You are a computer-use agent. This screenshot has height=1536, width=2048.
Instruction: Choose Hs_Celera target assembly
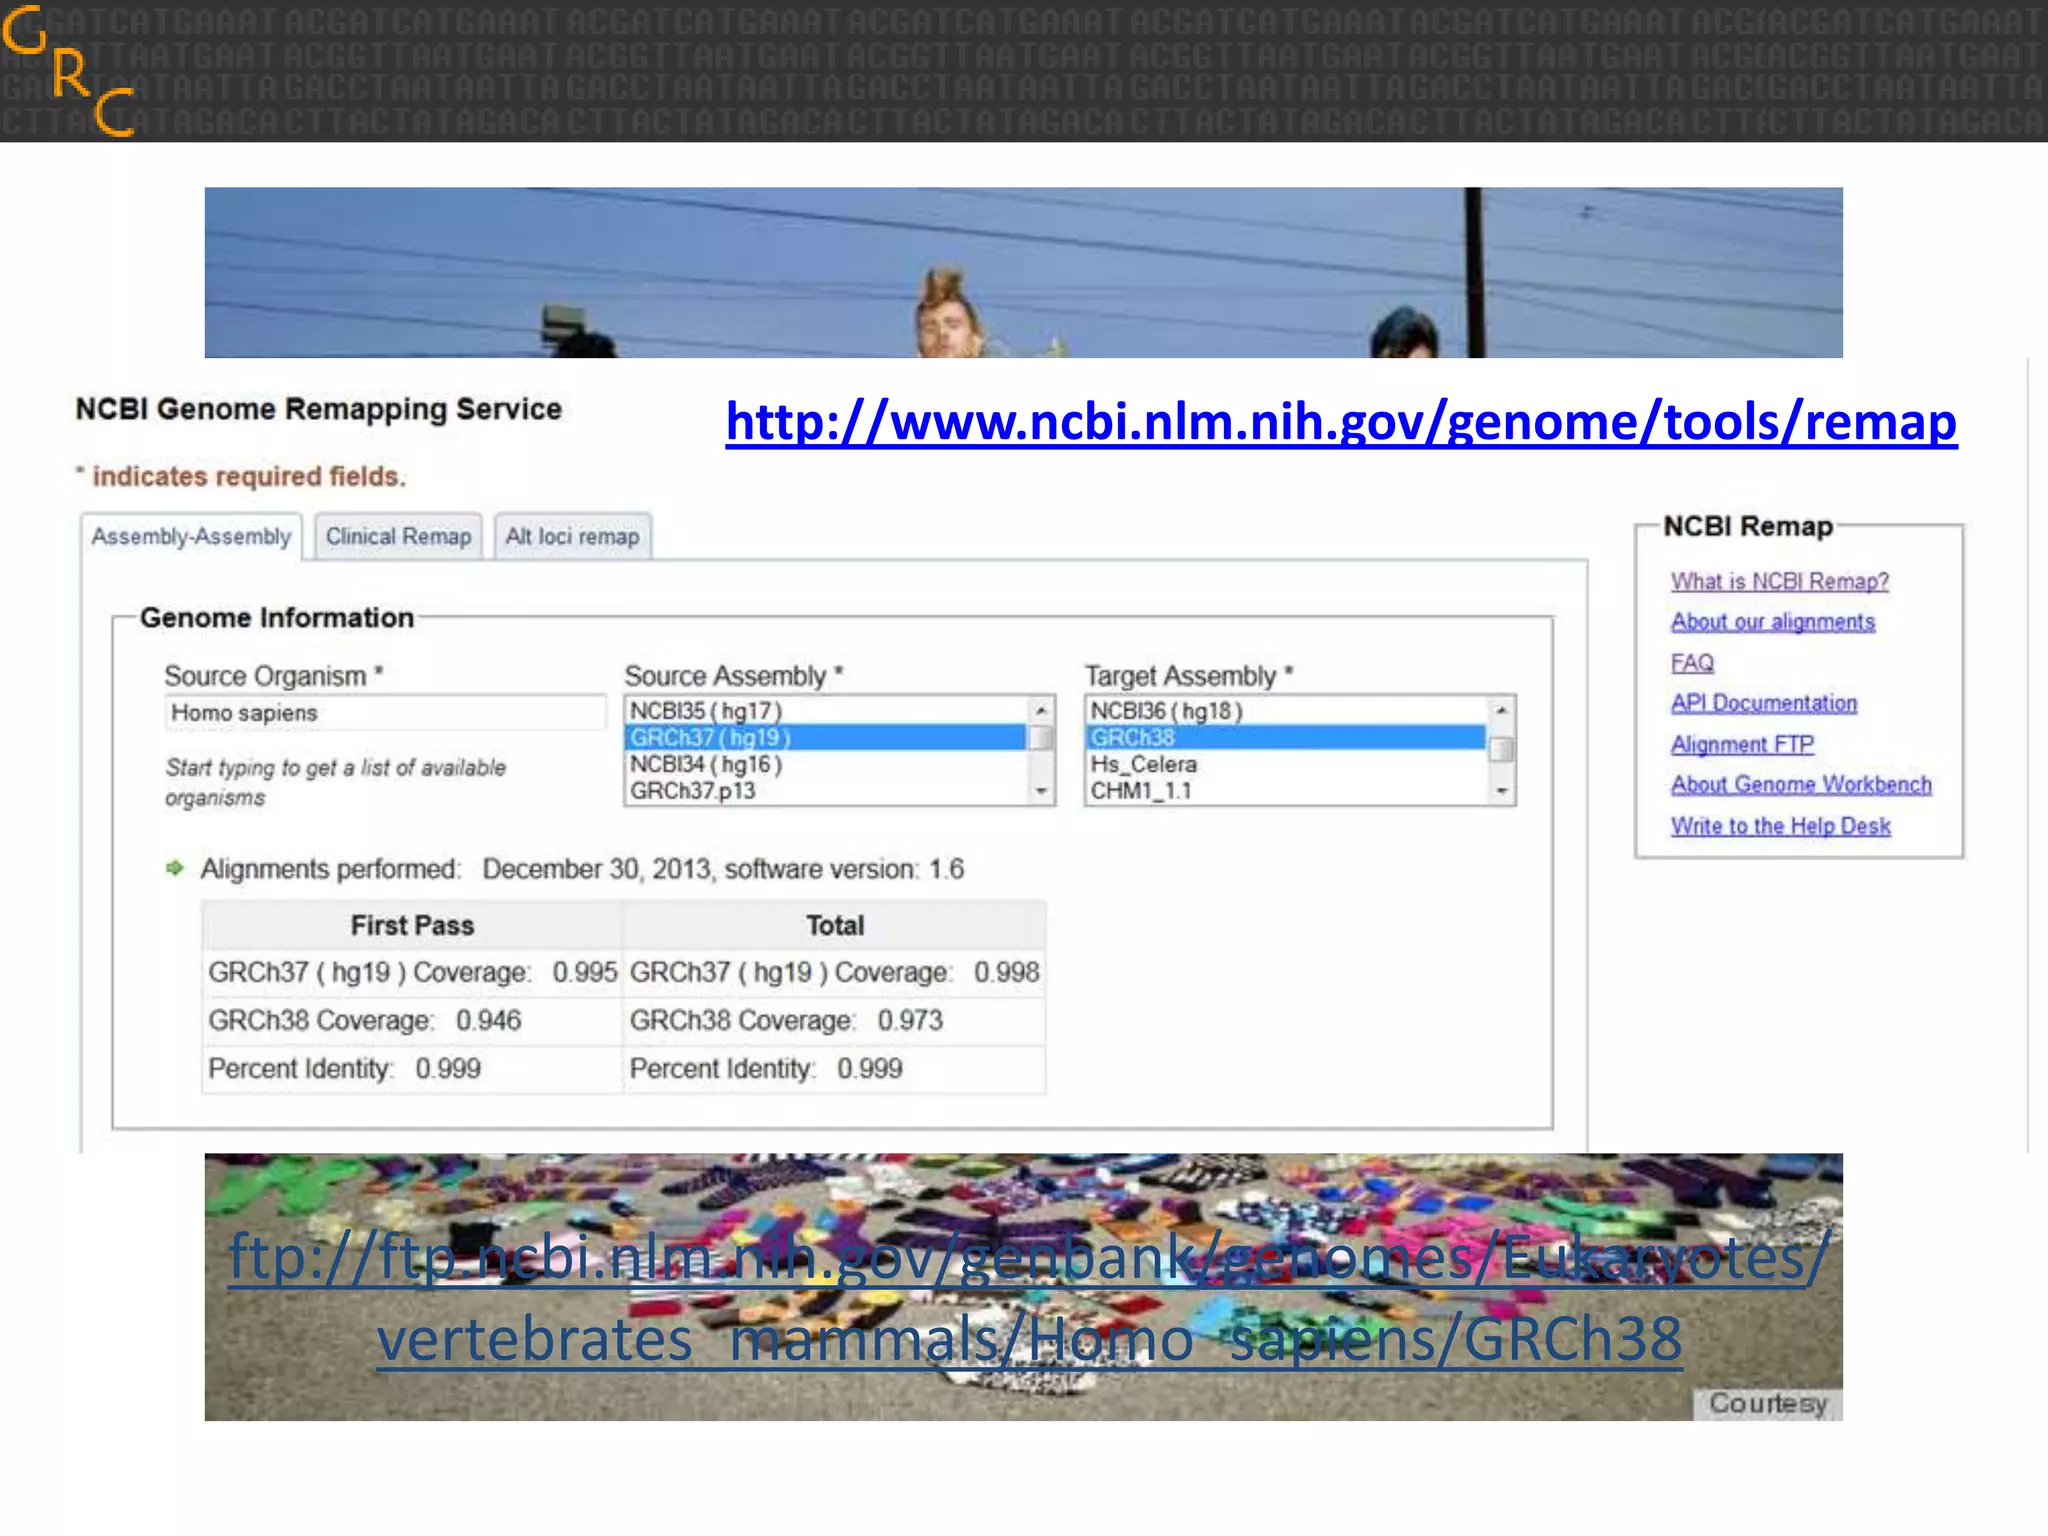(1286, 764)
